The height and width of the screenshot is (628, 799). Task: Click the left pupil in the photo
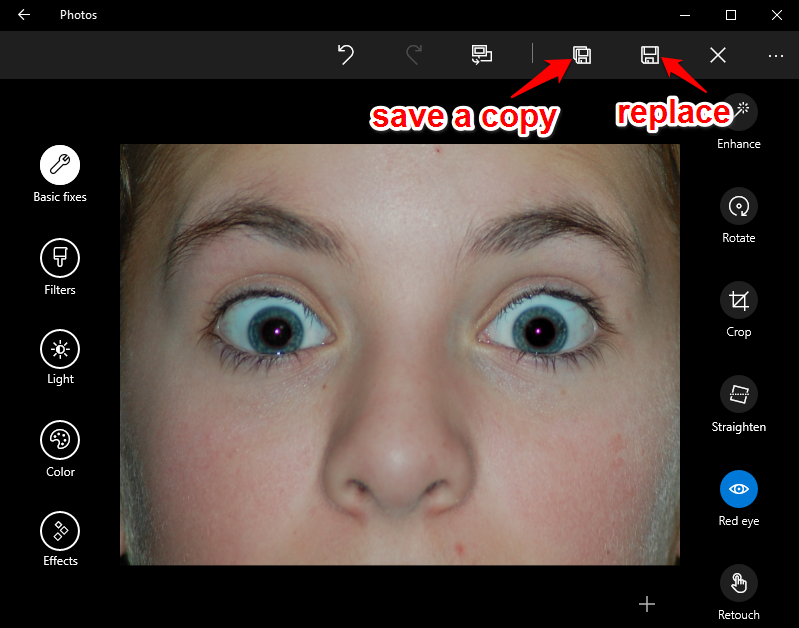click(276, 332)
